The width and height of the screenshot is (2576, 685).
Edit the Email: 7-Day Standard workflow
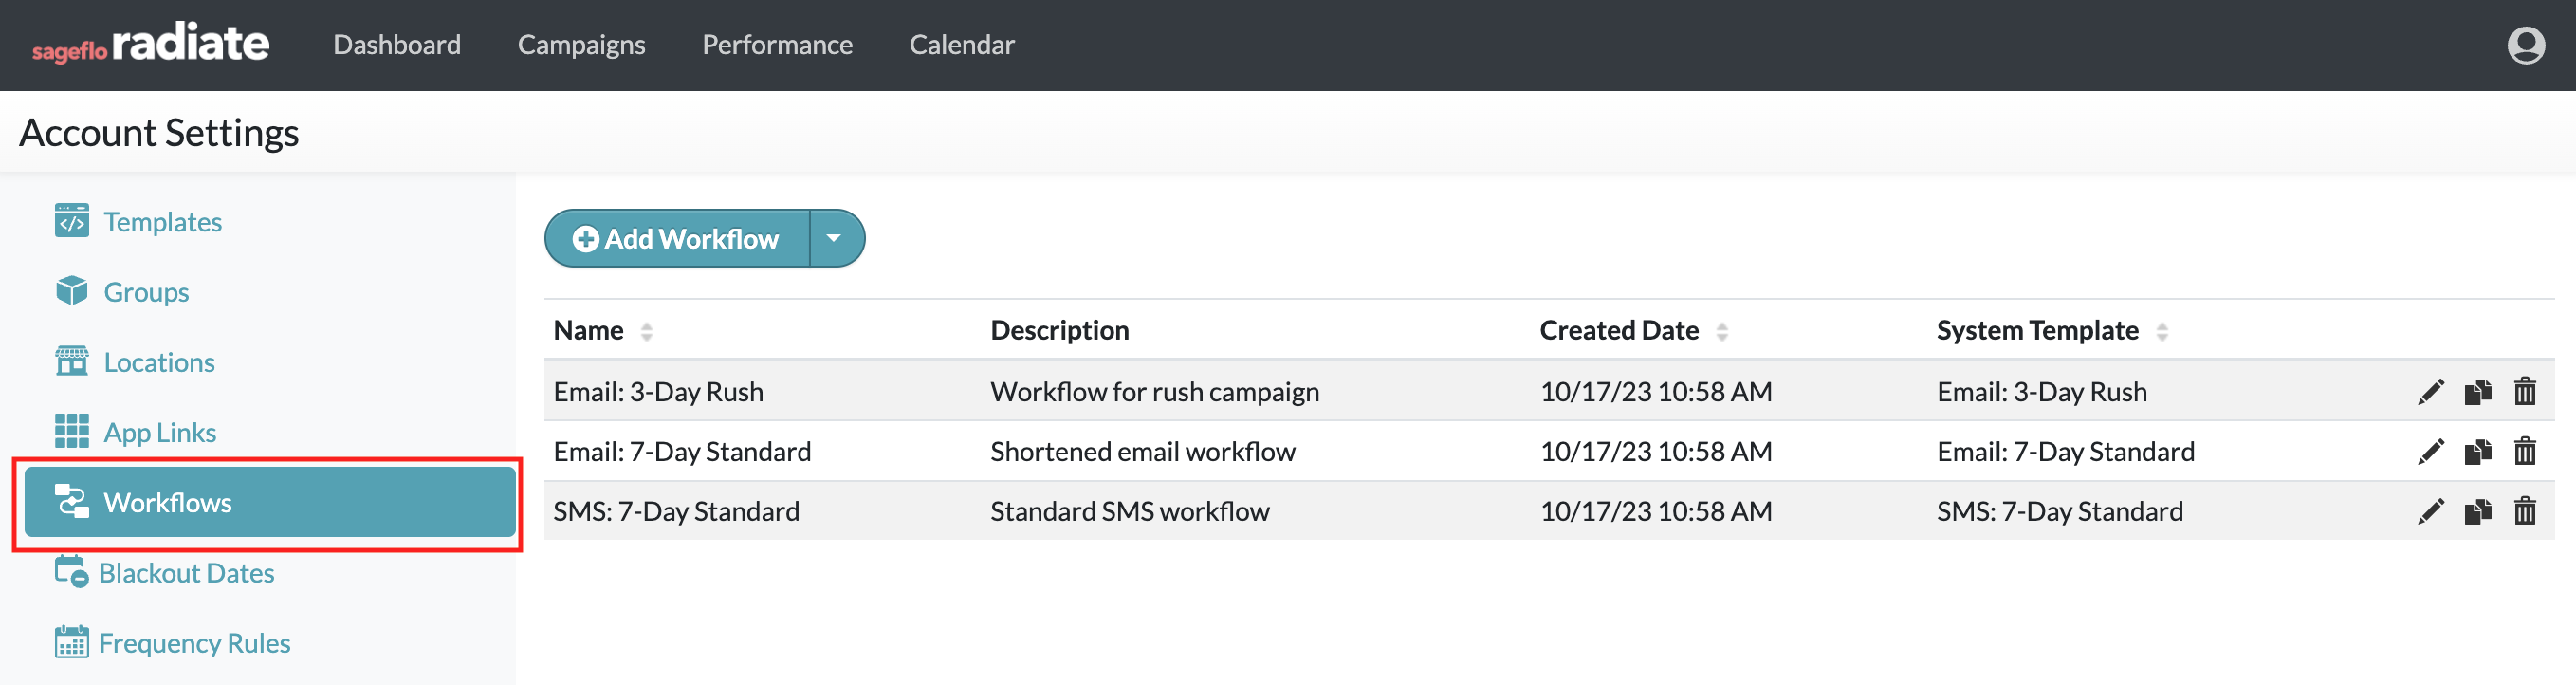[2430, 452]
